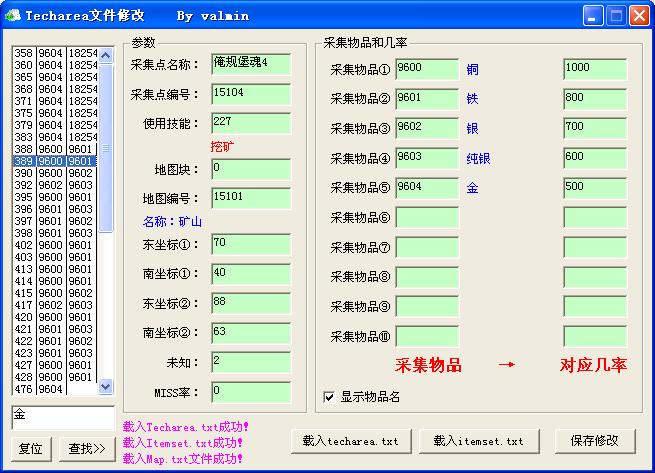This screenshot has height=473, width=655.
Task: Click the 载入itemset.txt button
Action: [479, 440]
